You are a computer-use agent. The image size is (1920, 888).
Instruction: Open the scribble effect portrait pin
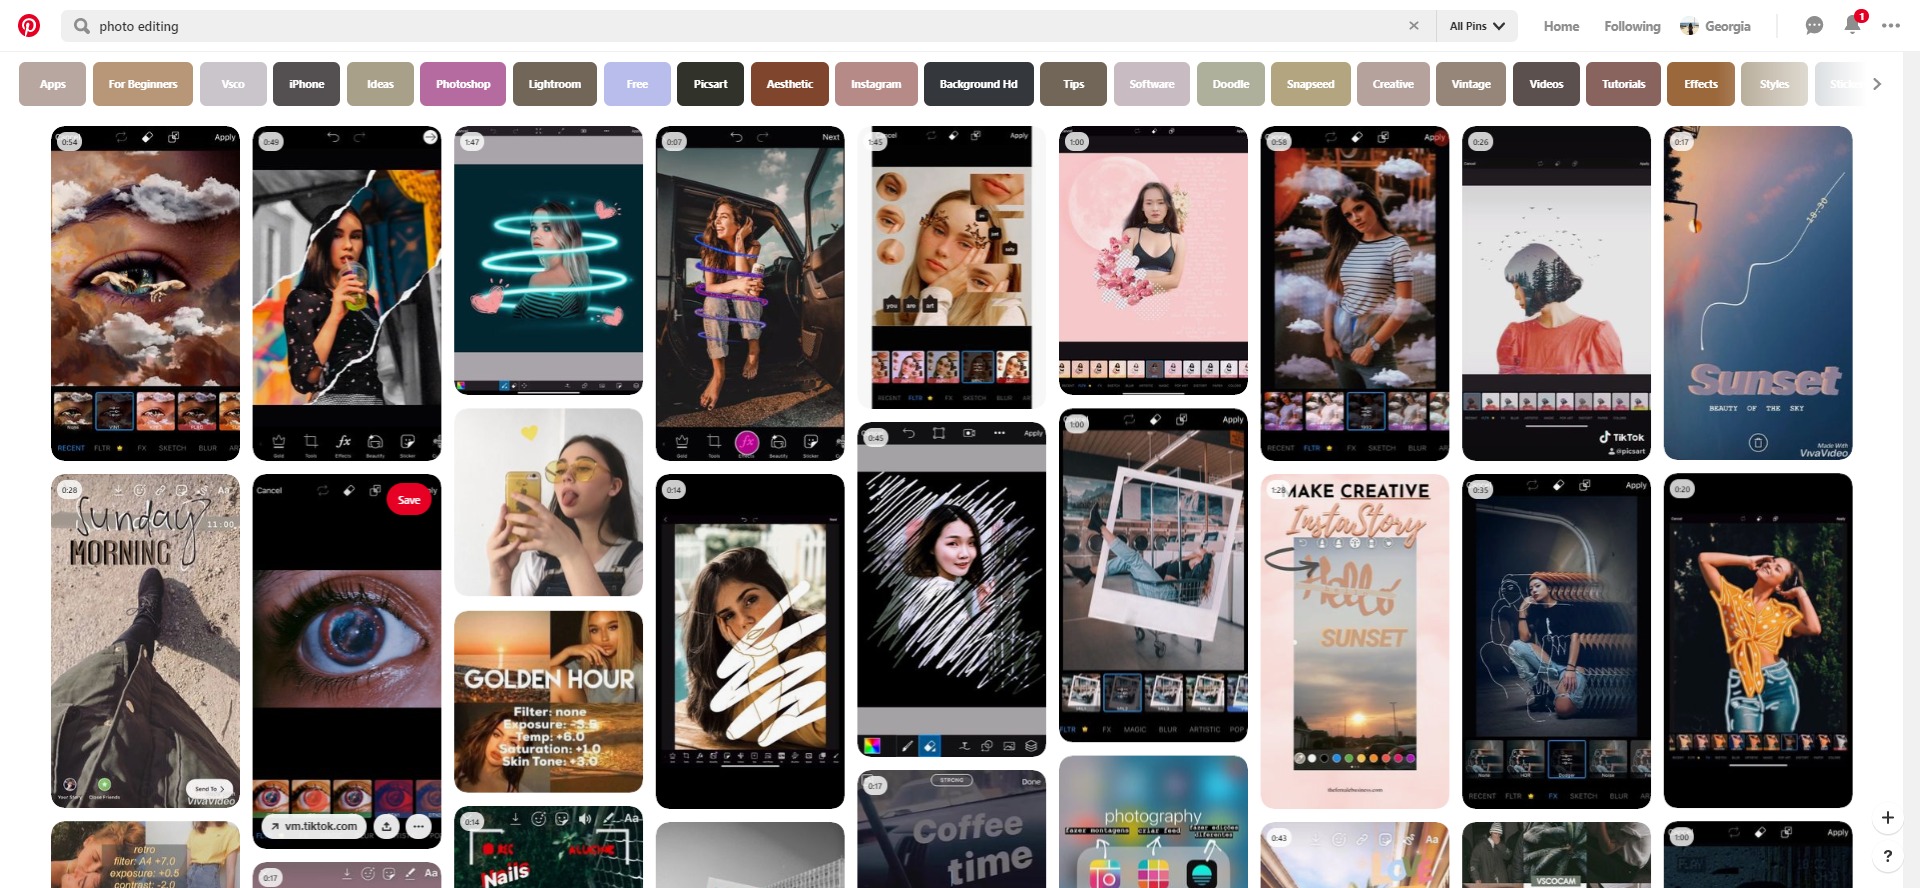[952, 589]
